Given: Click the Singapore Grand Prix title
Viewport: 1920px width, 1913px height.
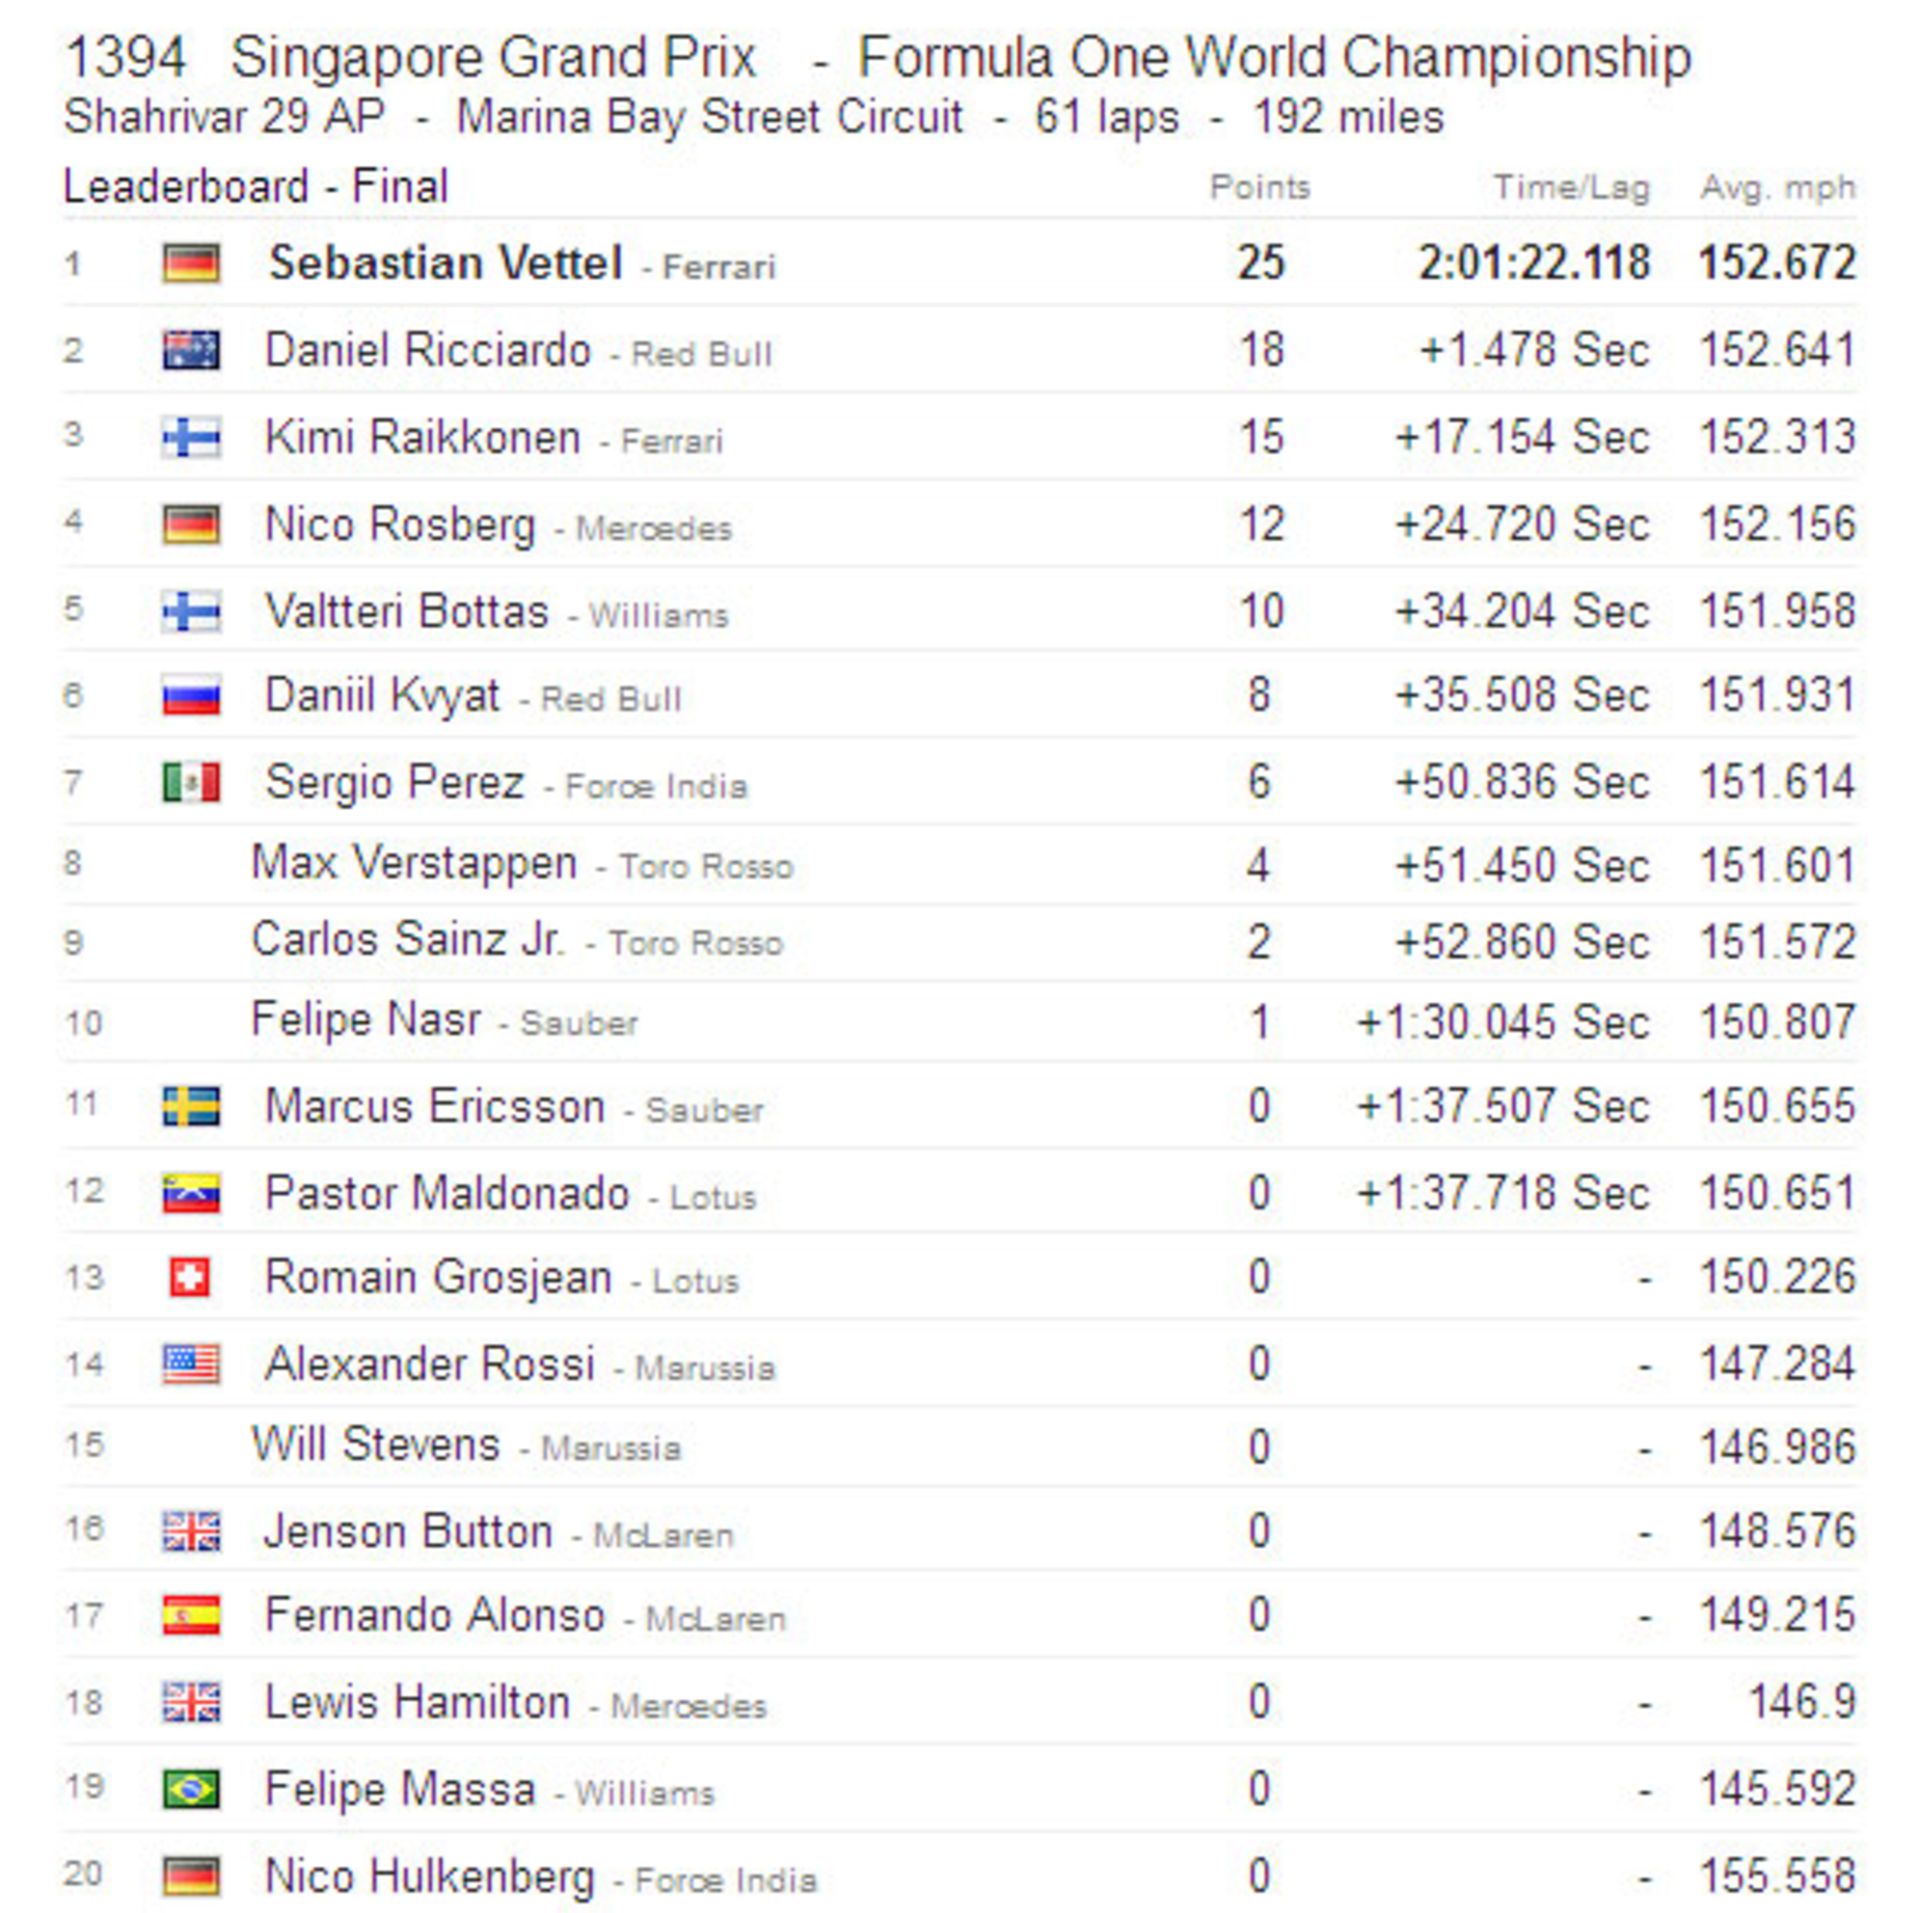Looking at the screenshot, I should (493, 58).
